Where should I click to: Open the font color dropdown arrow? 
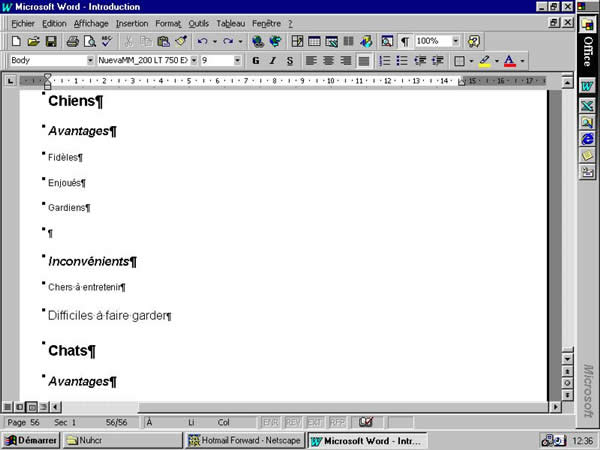click(x=522, y=60)
